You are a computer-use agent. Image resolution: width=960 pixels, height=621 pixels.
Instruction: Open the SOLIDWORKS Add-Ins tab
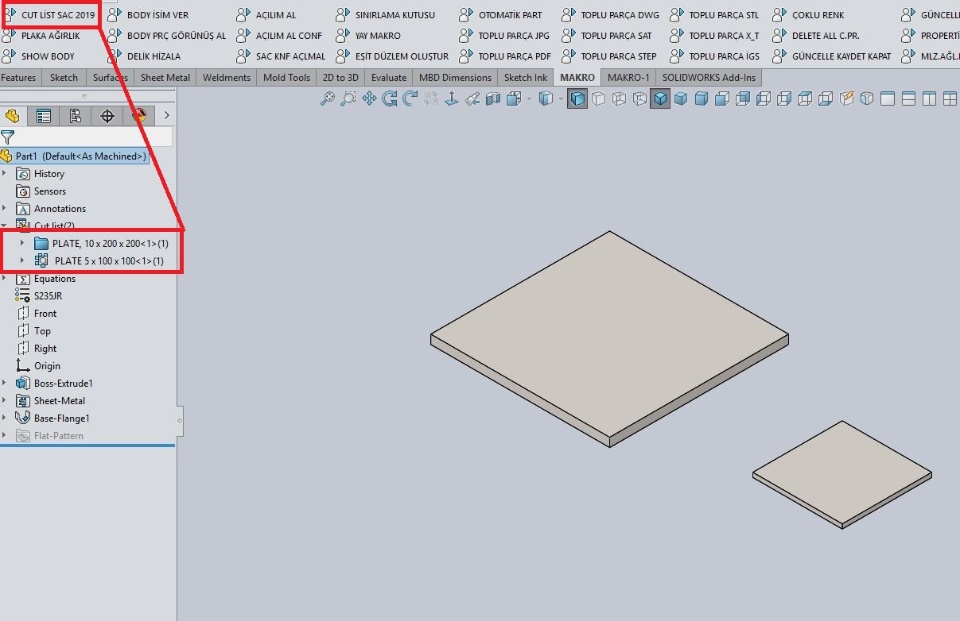709,78
